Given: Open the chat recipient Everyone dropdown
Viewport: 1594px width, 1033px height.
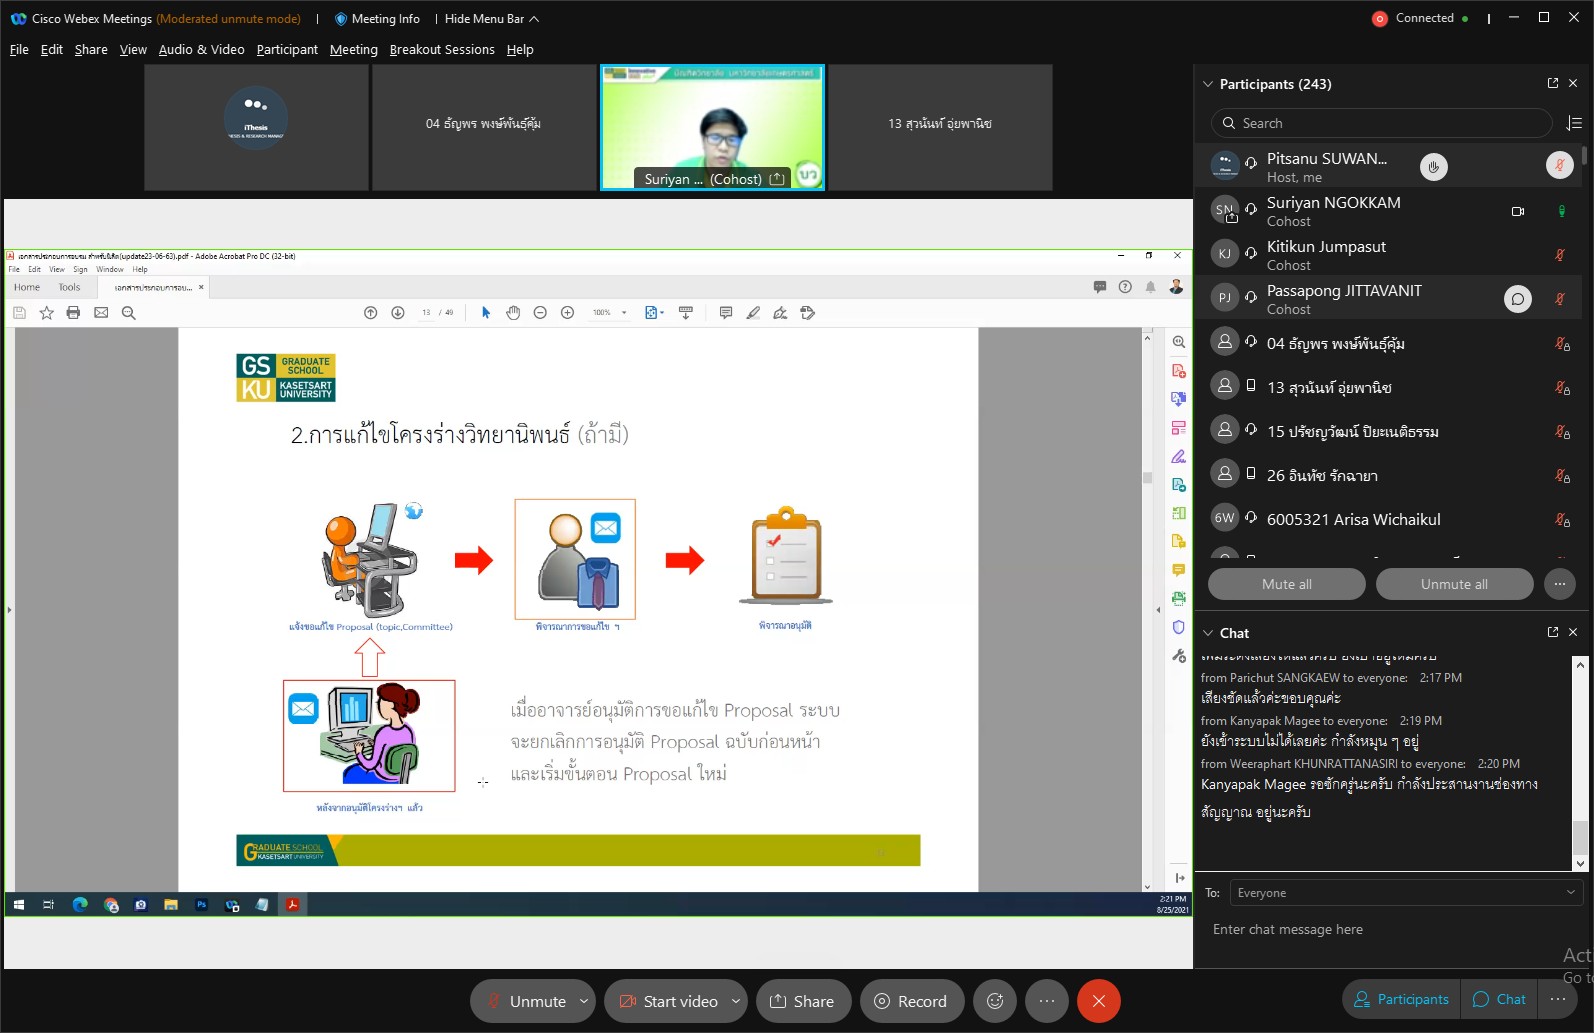Looking at the screenshot, I should click(x=1404, y=893).
